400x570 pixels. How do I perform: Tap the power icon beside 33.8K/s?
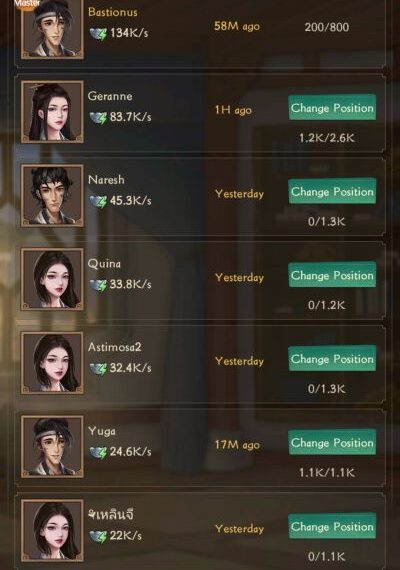pyautogui.click(x=98, y=285)
